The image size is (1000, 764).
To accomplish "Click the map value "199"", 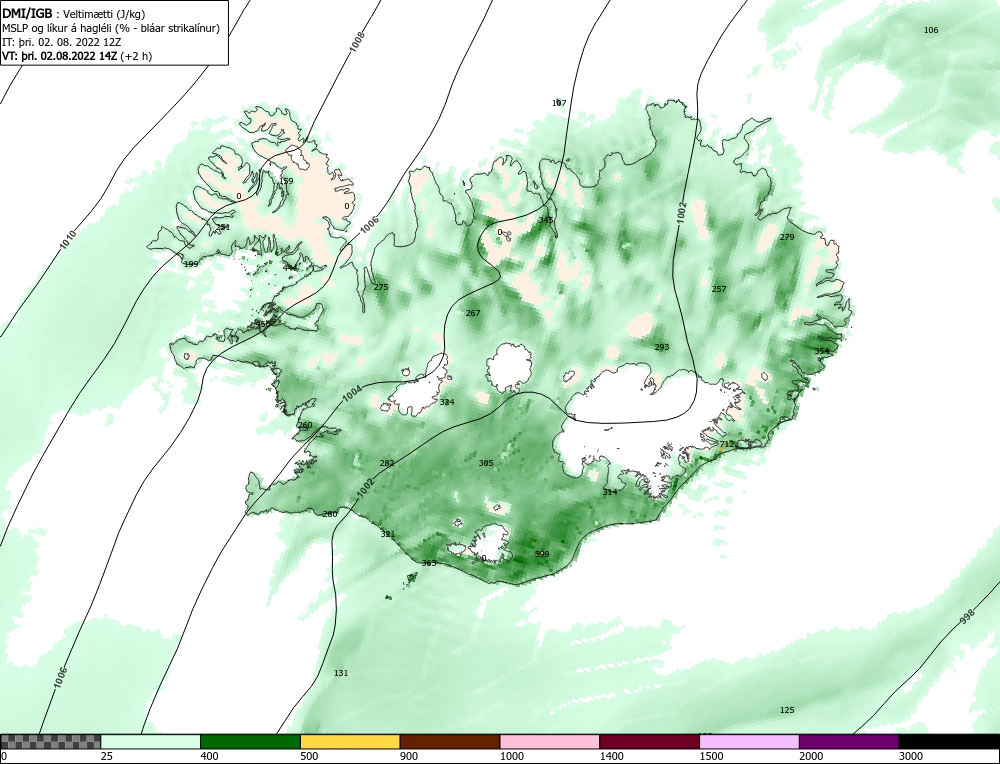I will pyautogui.click(x=191, y=264).
